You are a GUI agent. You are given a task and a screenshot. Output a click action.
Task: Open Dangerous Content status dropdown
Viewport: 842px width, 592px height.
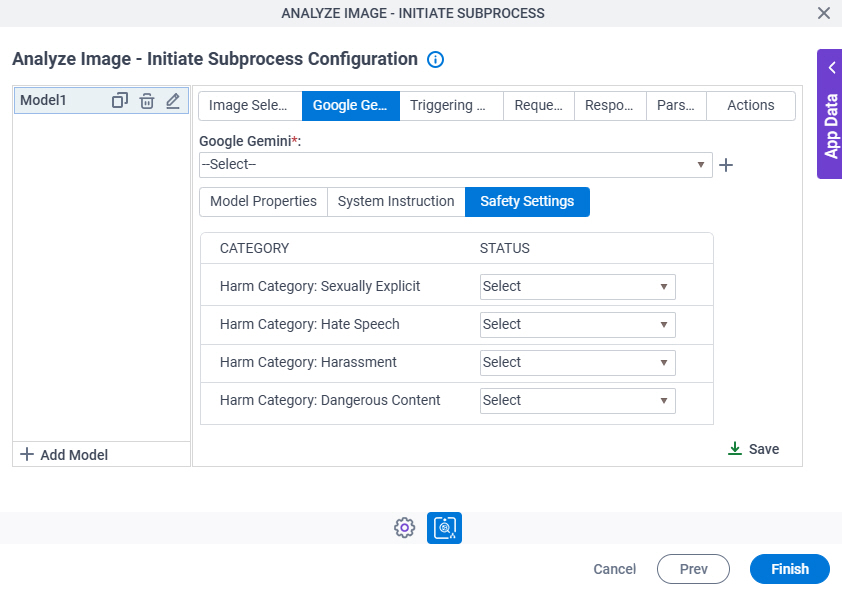(577, 401)
